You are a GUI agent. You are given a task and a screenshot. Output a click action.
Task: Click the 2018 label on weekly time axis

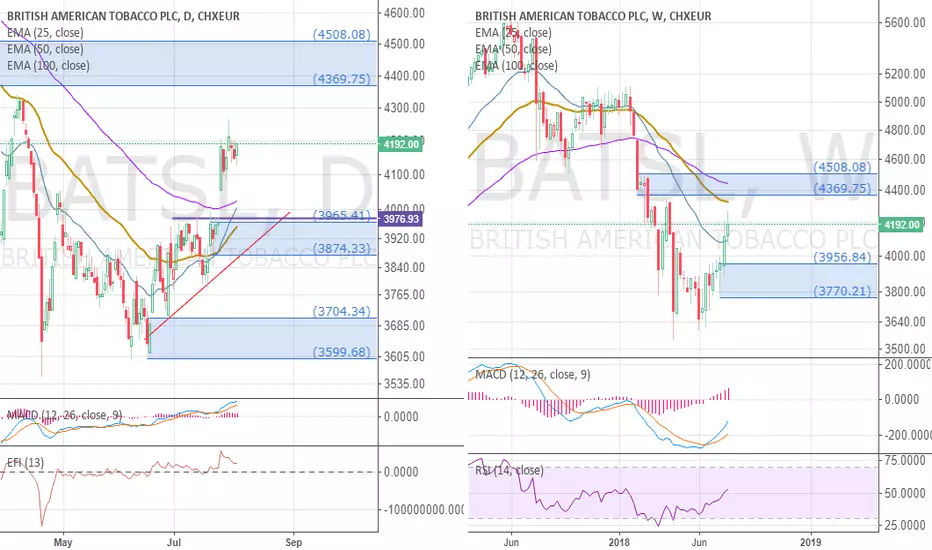[619, 542]
